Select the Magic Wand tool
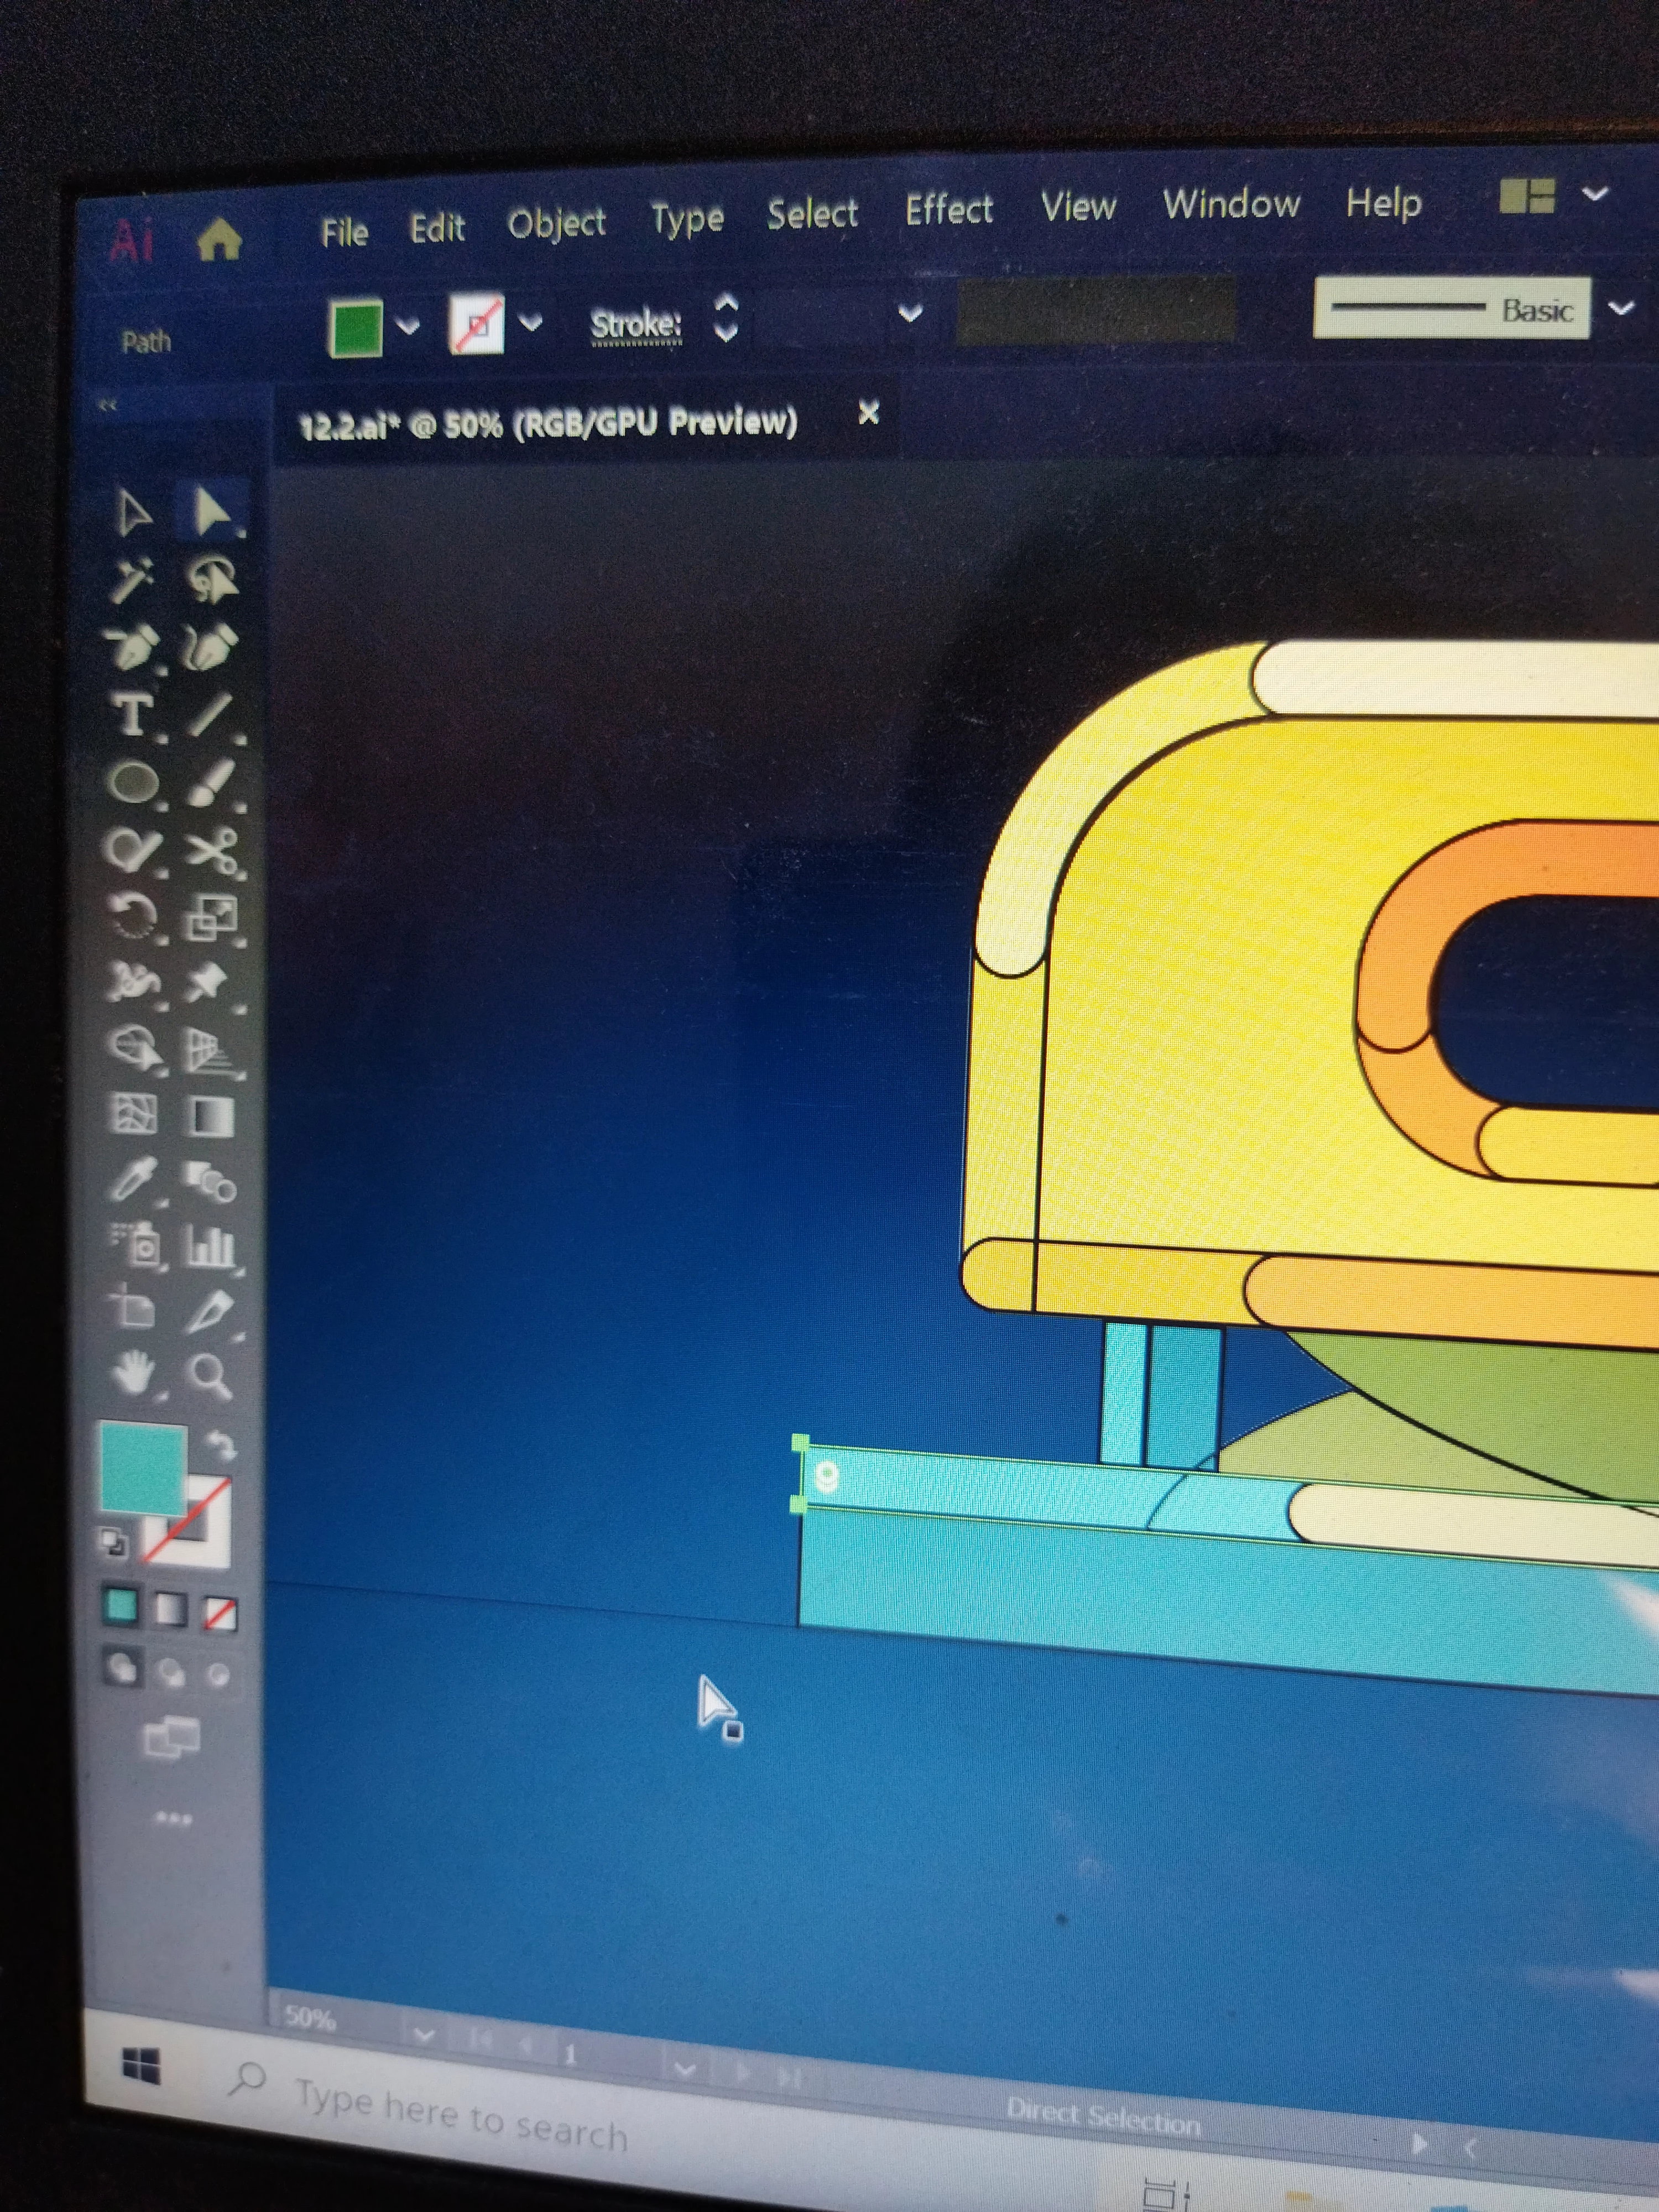This screenshot has width=1659, height=2212. [x=131, y=581]
